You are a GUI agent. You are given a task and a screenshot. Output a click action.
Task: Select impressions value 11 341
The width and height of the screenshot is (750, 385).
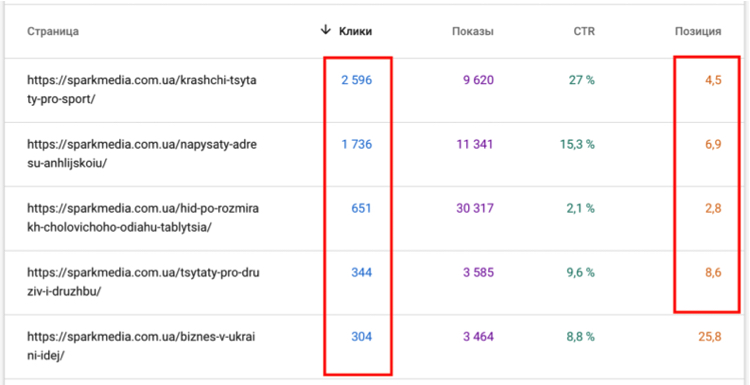pos(475,144)
